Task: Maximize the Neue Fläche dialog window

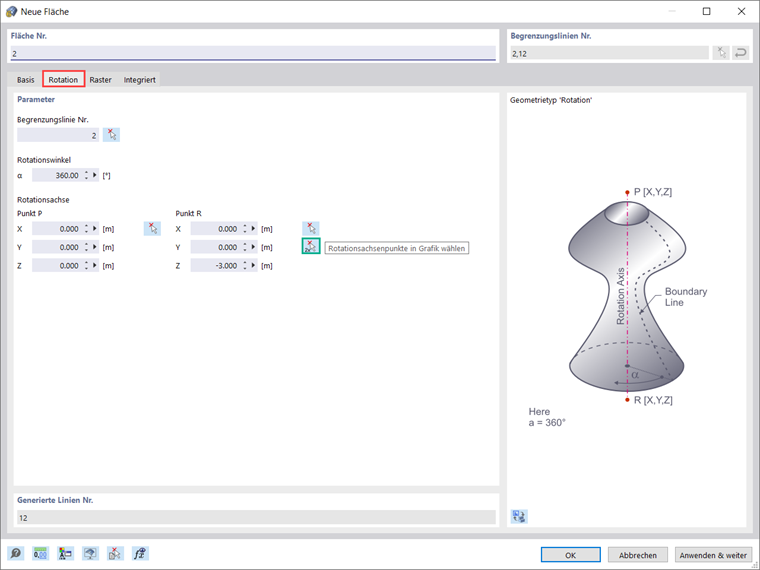Action: pyautogui.click(x=707, y=11)
